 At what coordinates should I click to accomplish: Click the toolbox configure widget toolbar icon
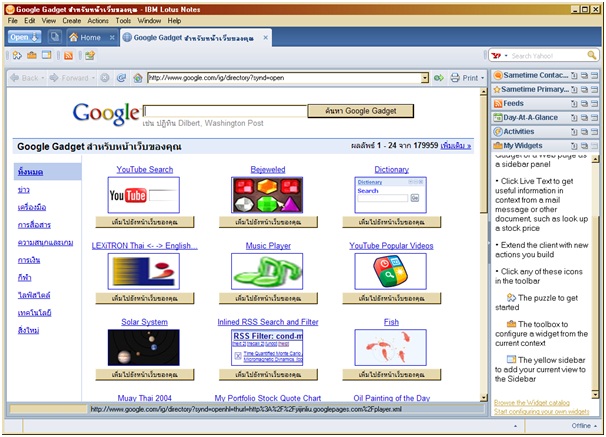coord(32,56)
